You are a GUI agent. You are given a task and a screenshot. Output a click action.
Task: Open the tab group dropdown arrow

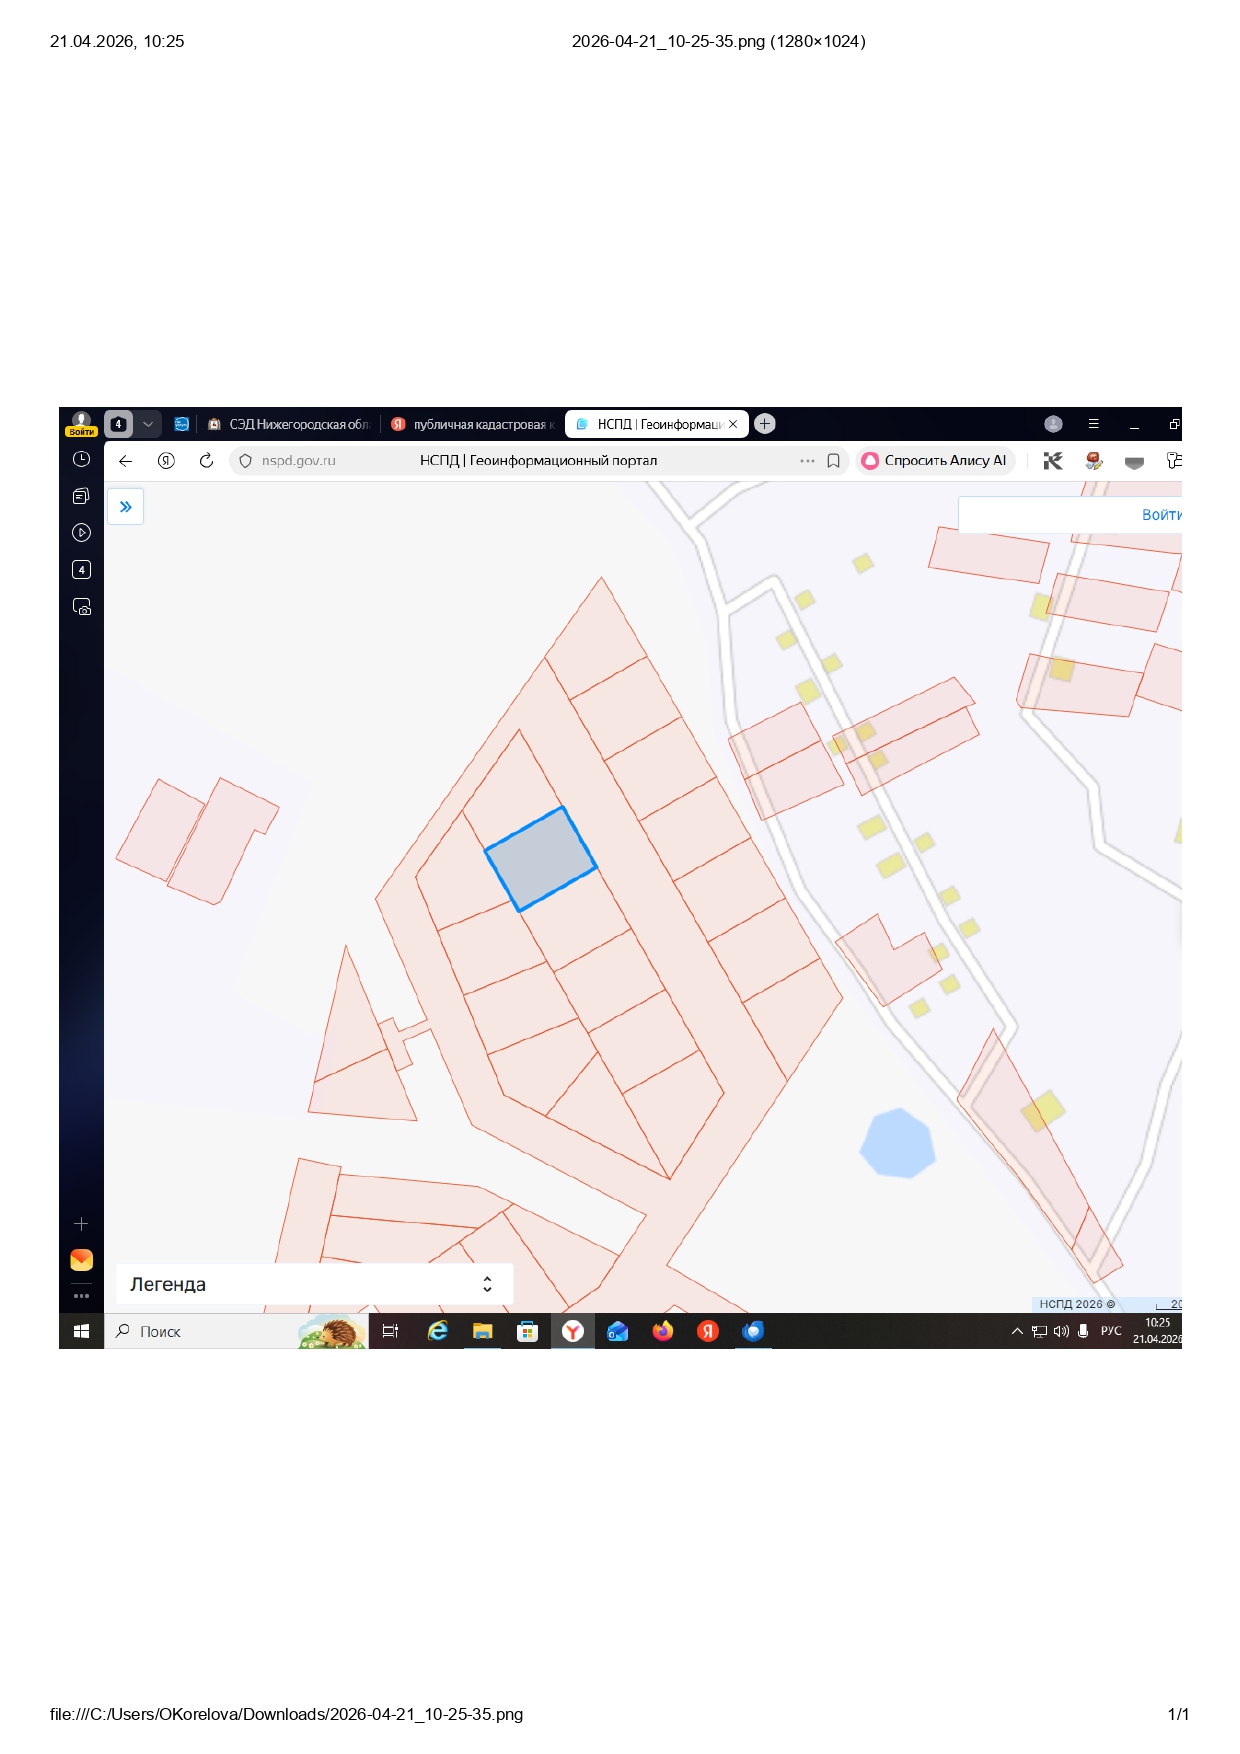[148, 424]
